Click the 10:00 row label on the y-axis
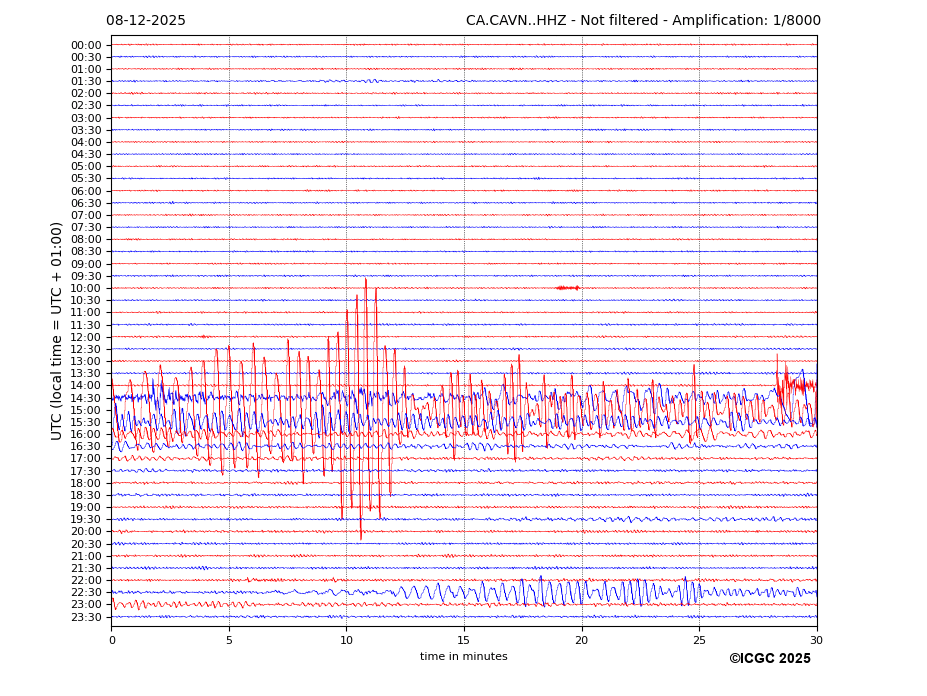Image resolution: width=927 pixels, height=696 pixels. coord(86,288)
